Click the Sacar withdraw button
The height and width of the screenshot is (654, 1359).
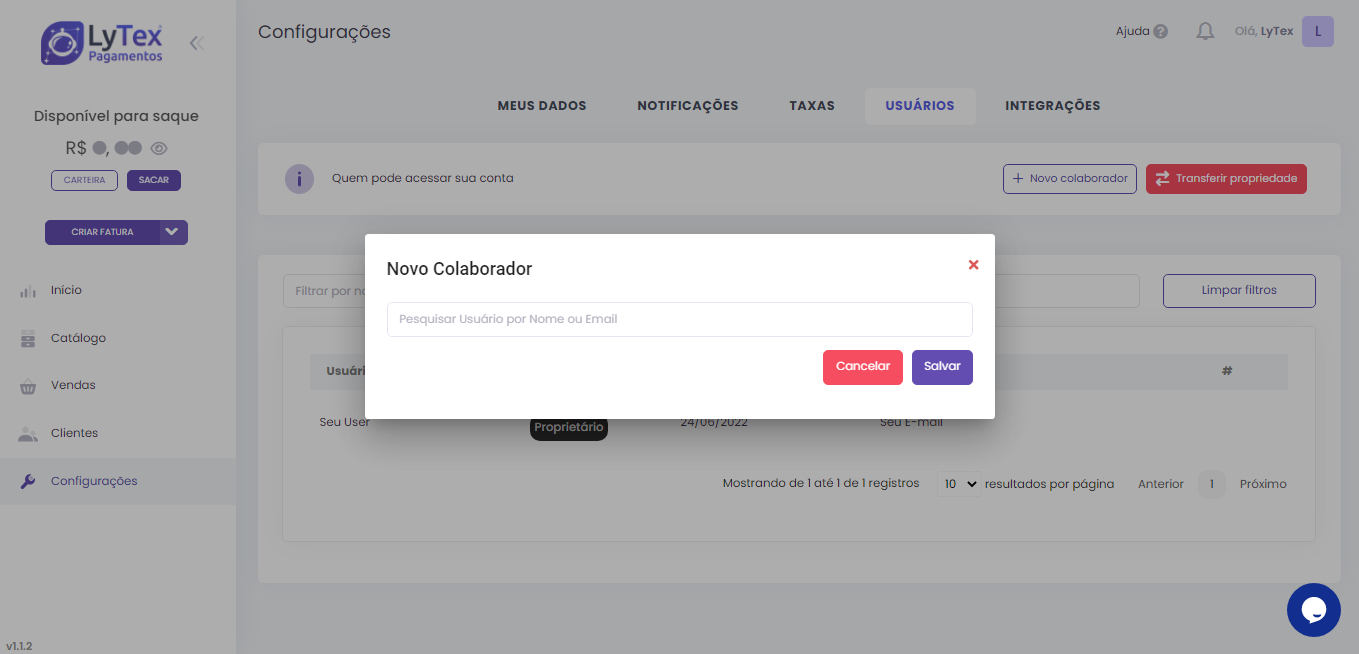153,181
